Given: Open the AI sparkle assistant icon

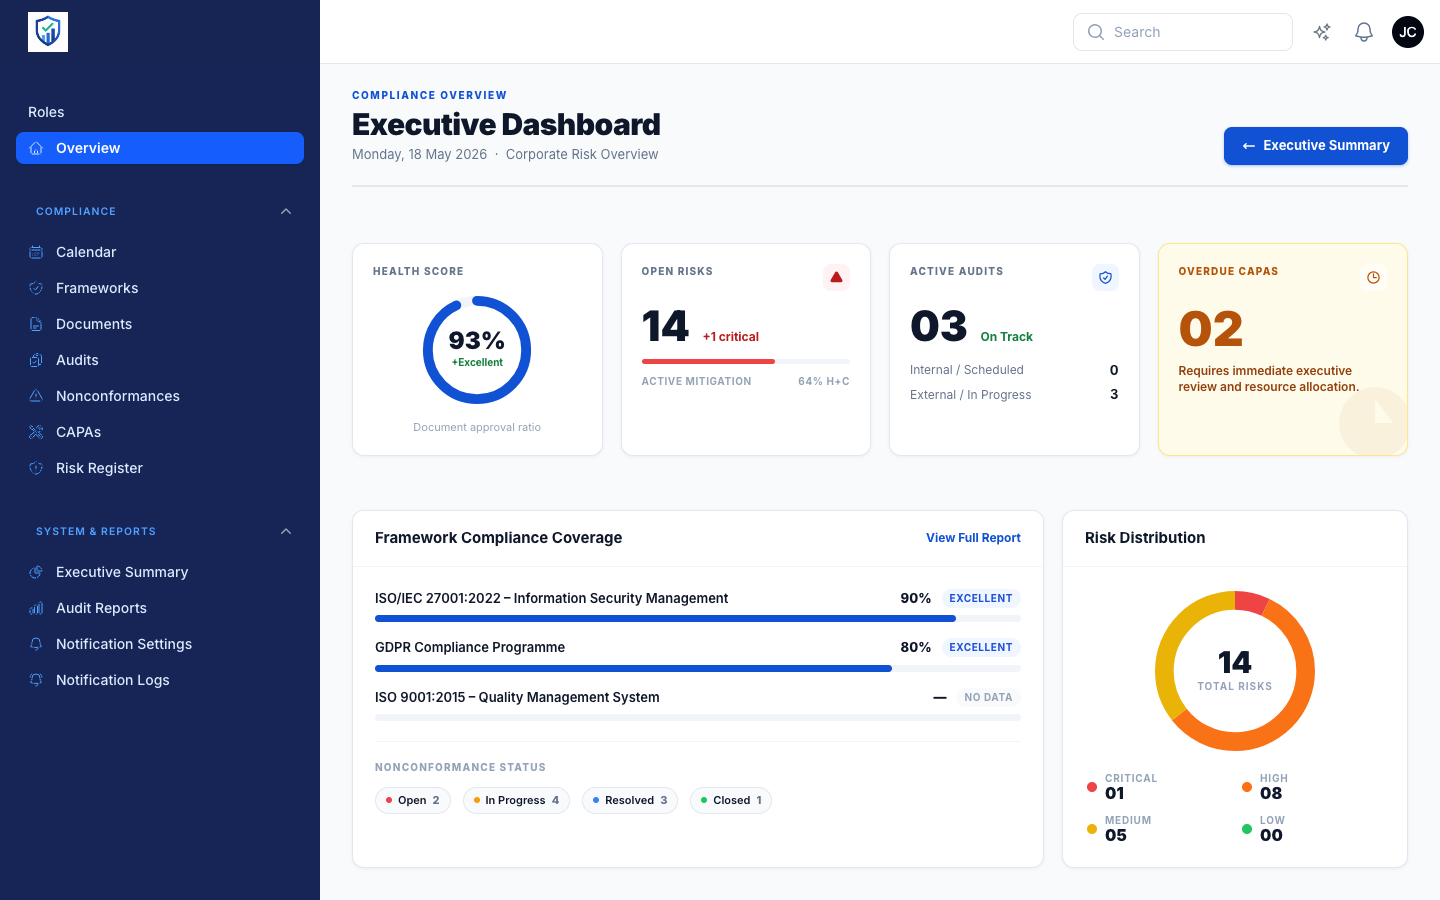Looking at the screenshot, I should (1322, 32).
